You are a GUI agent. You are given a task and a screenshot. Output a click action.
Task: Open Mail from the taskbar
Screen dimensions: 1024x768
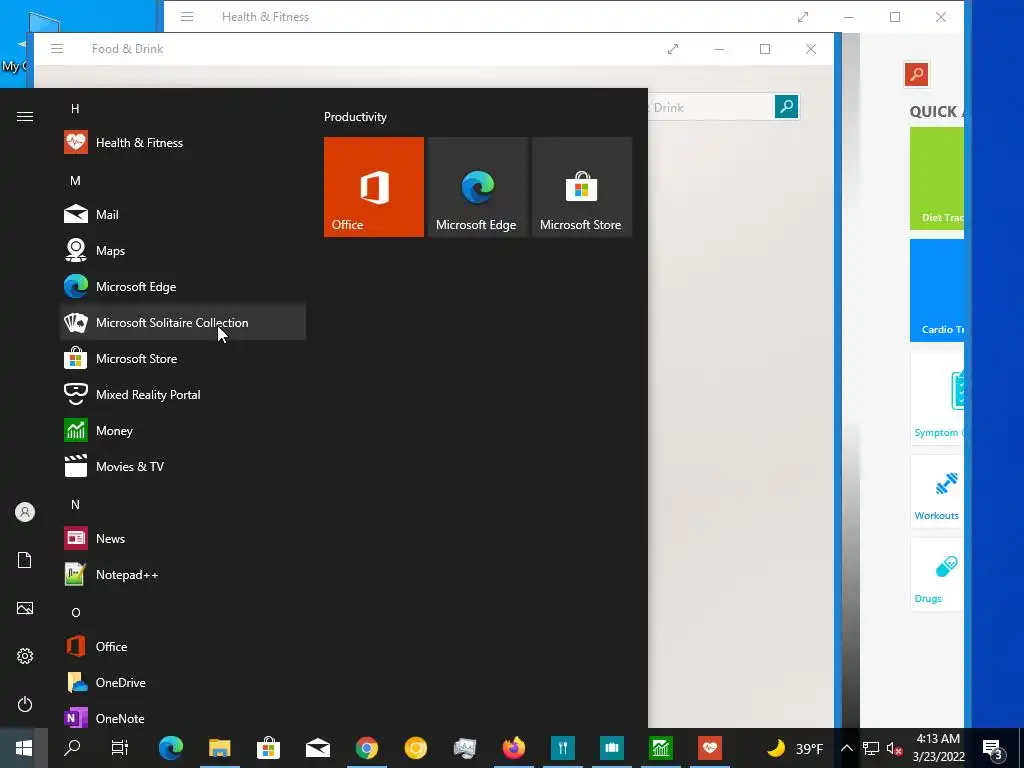317,748
